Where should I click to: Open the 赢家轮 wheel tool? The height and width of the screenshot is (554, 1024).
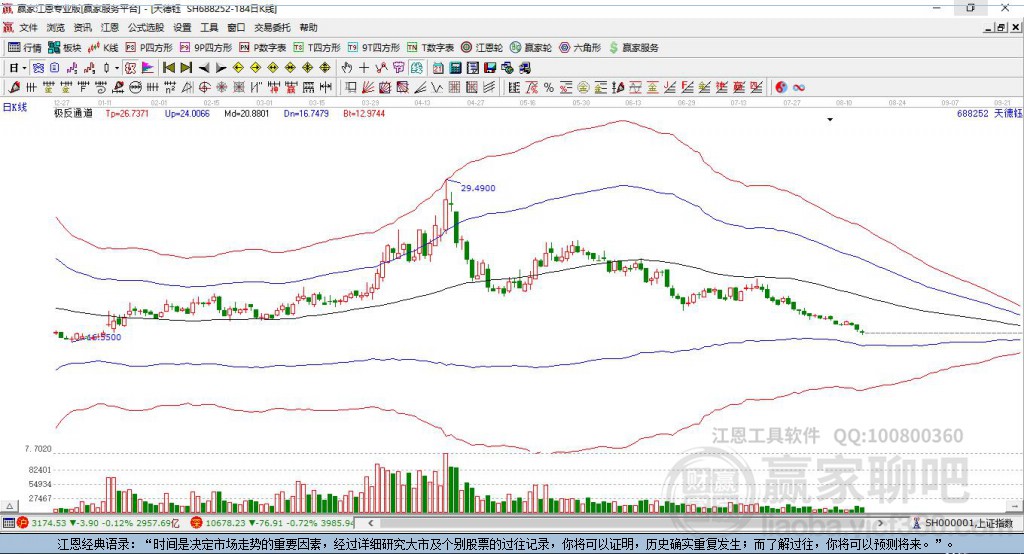(531, 48)
